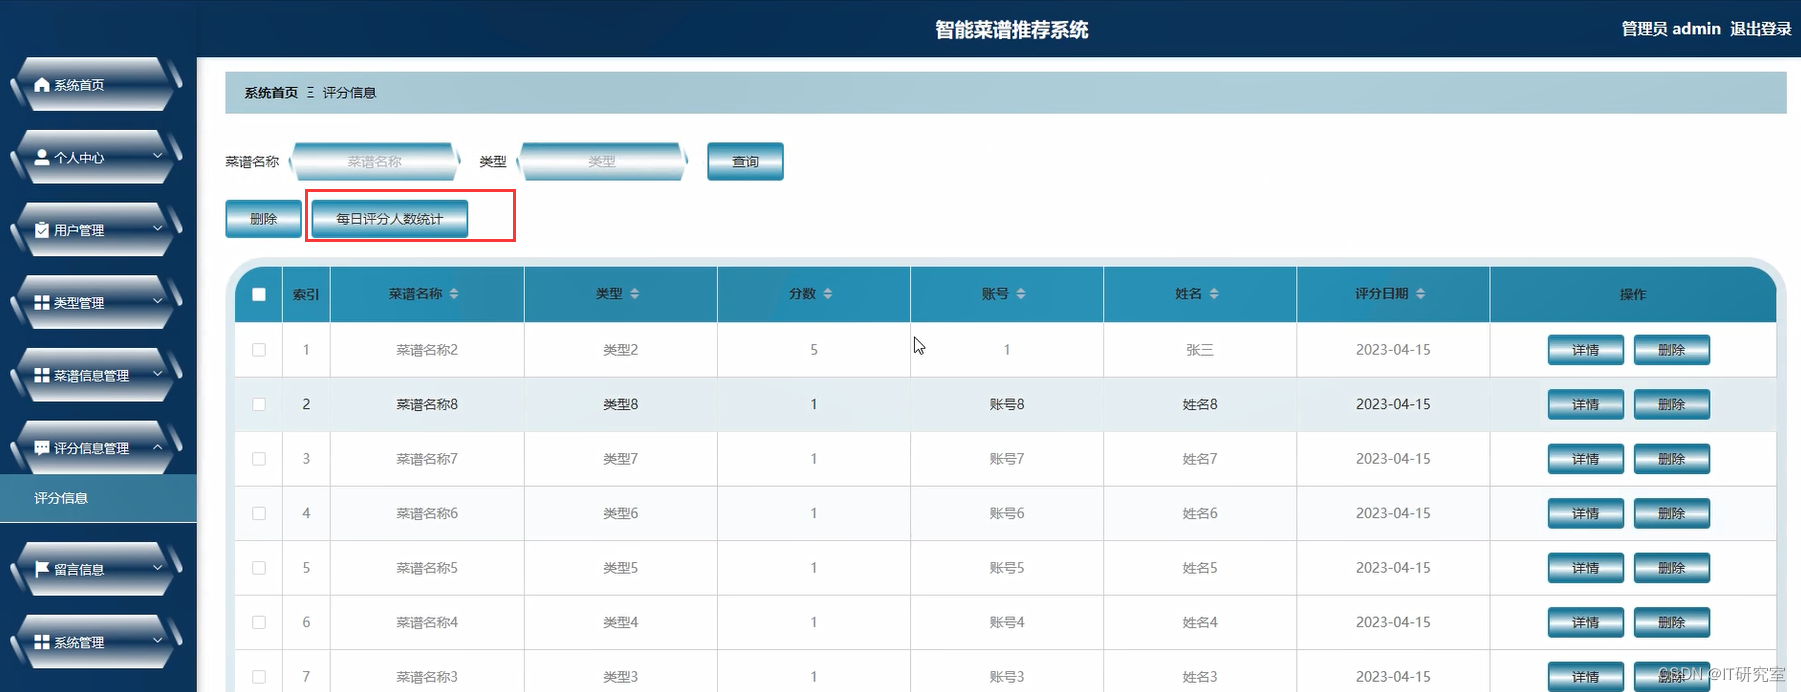Click the cell 姓名7
This screenshot has height=692, width=1801.
click(1200, 459)
